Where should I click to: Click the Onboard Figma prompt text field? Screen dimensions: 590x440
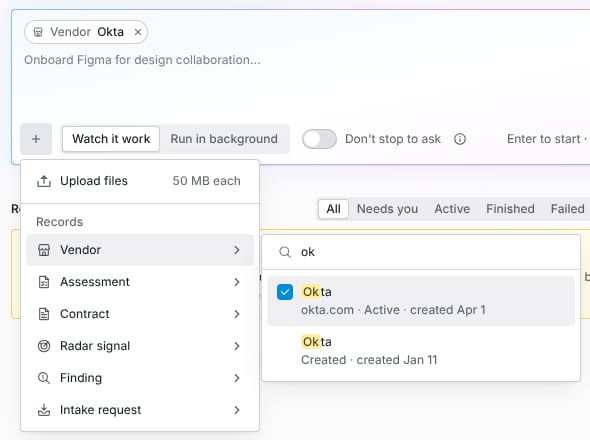[142, 60]
